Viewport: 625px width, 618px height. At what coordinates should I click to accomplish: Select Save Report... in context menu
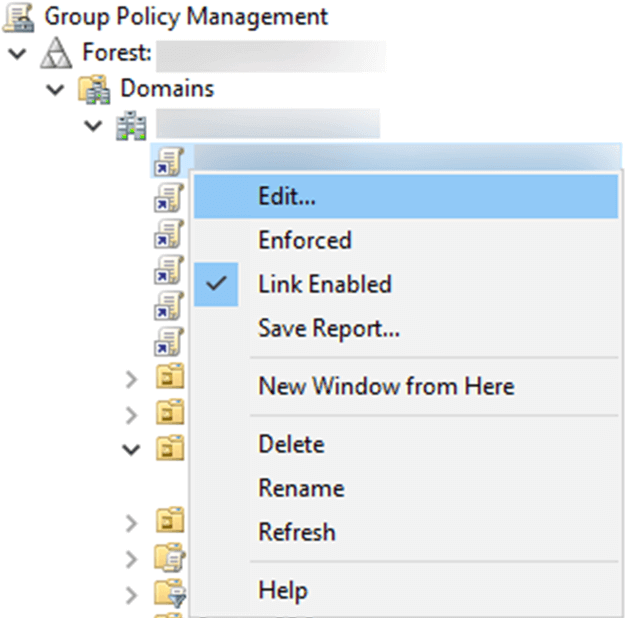(329, 328)
